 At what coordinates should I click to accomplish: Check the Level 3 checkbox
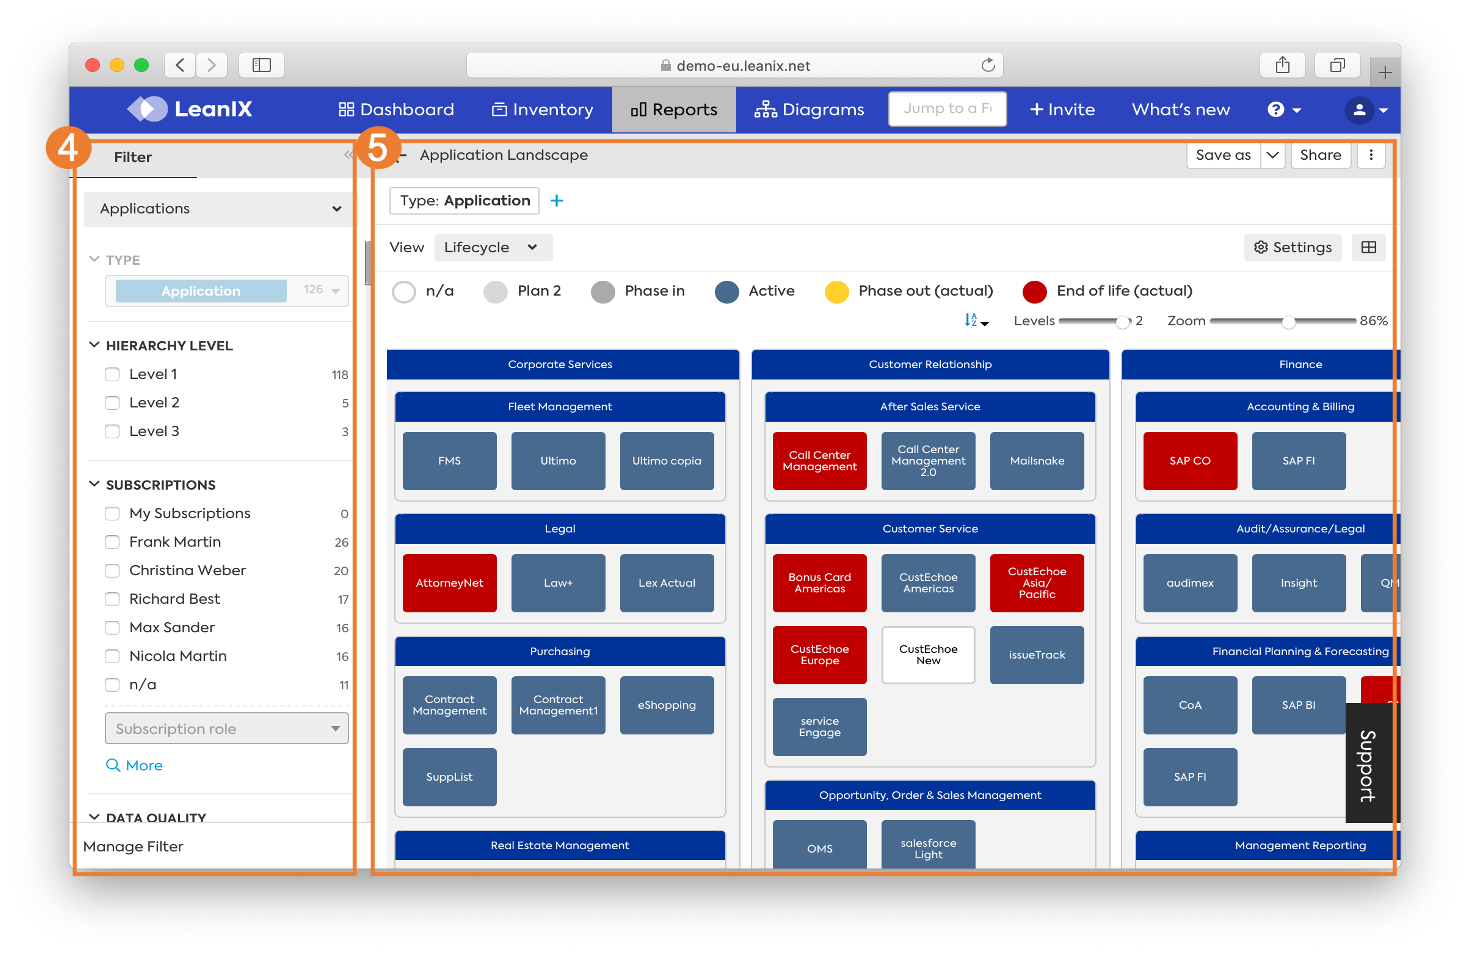112,432
